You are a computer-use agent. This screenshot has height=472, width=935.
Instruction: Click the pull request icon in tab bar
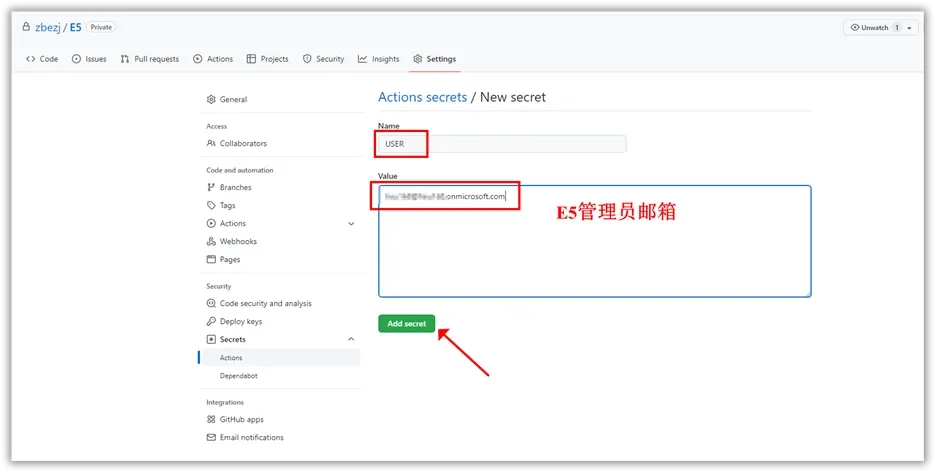(x=125, y=59)
